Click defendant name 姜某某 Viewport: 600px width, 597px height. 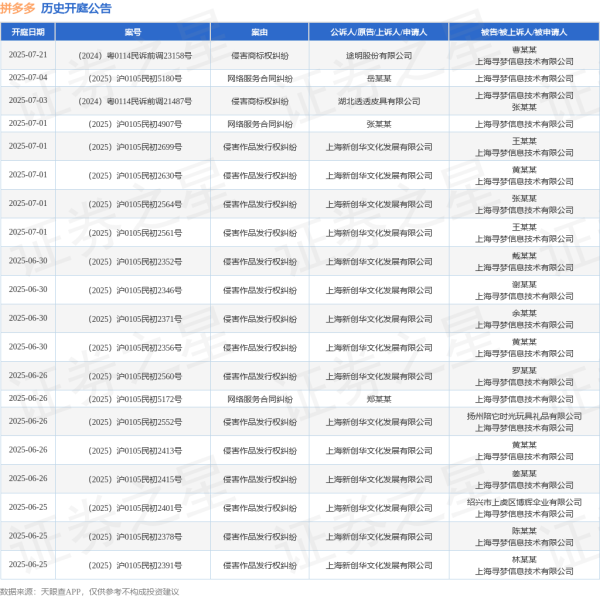[x=524, y=473]
